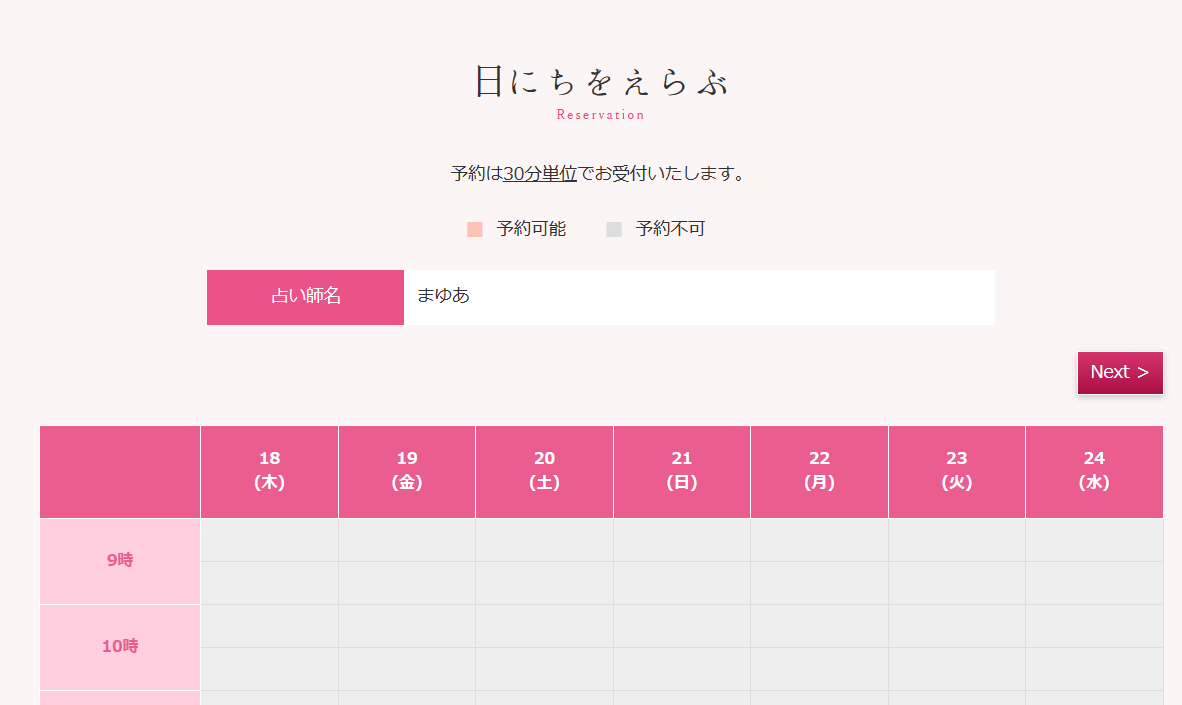The height and width of the screenshot is (705, 1182).
Task: Select the 24 (水) column header
Action: click(x=1094, y=471)
